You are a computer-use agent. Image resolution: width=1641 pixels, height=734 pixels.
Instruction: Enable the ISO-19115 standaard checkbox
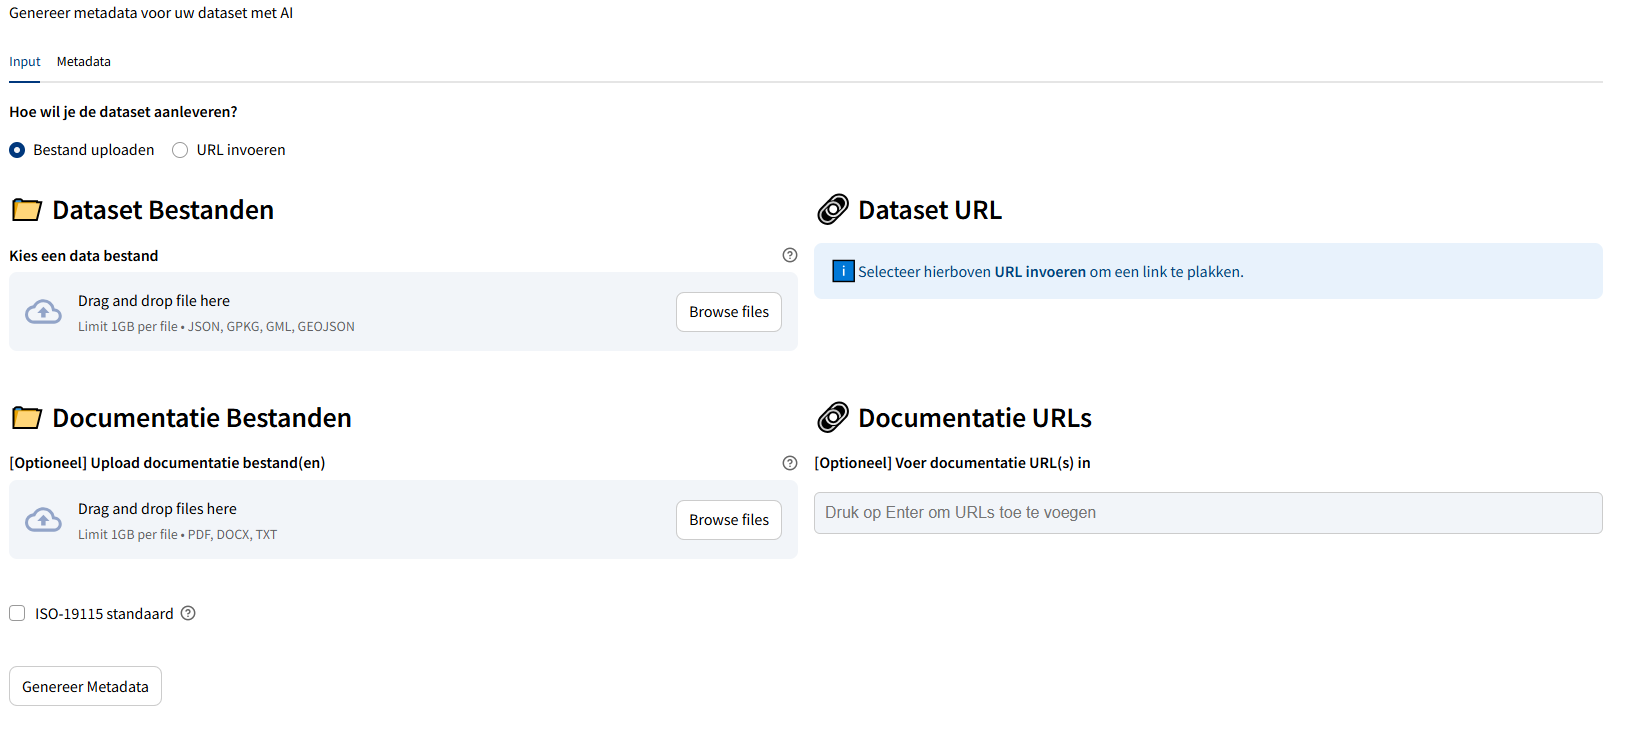17,613
